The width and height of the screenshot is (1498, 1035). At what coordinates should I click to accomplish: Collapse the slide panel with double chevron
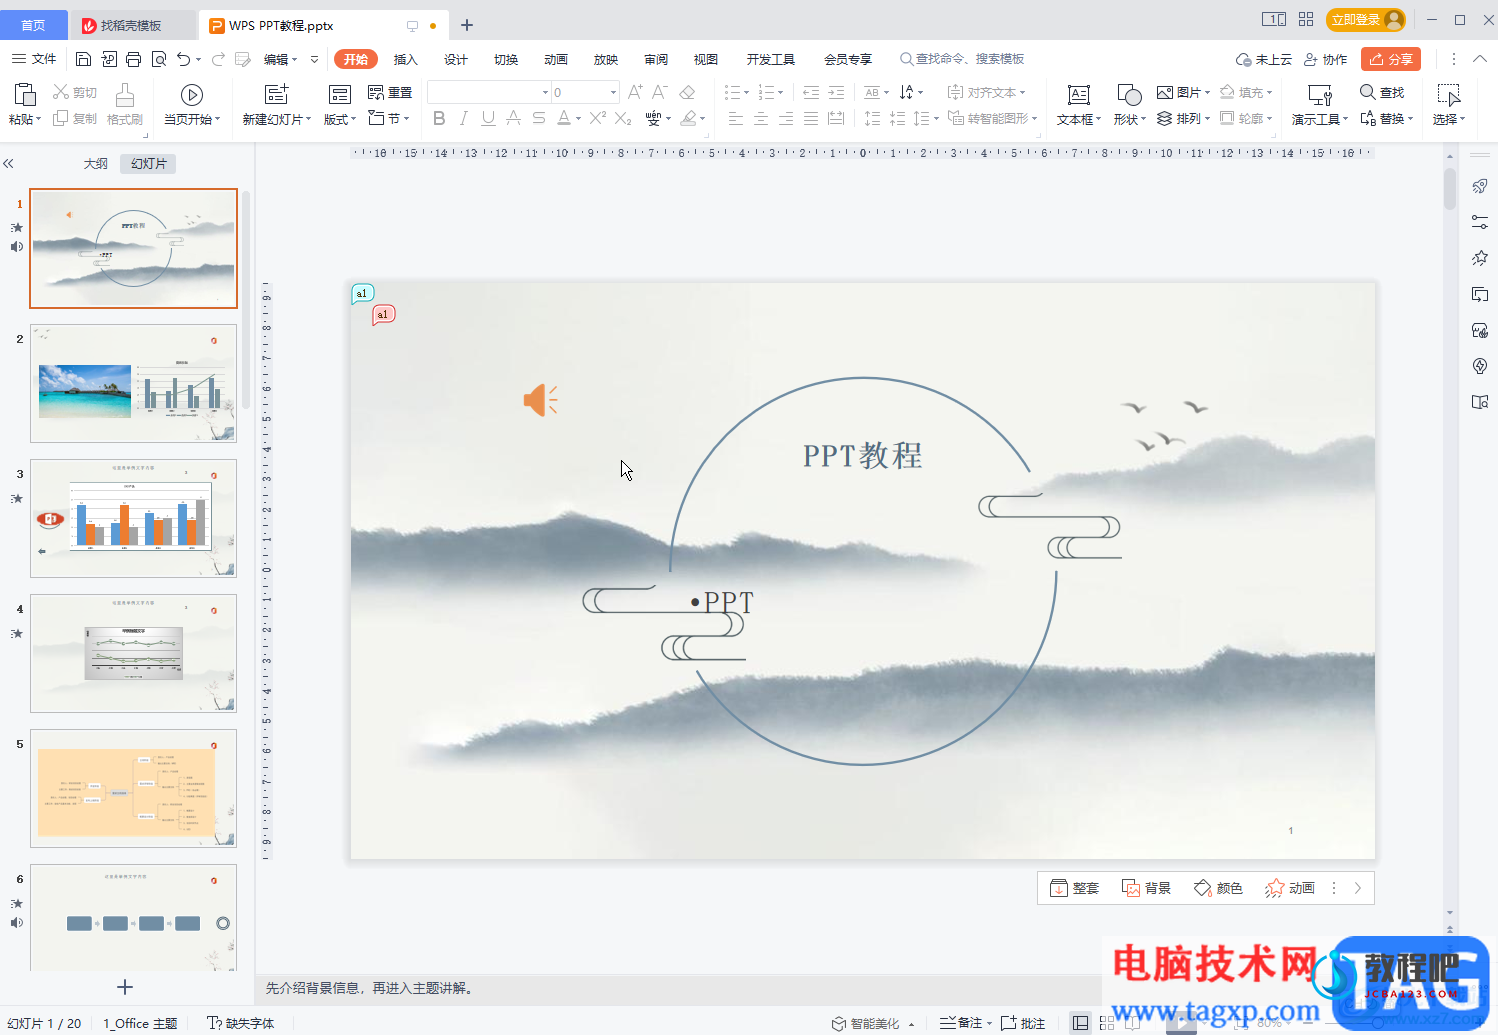coord(8,163)
